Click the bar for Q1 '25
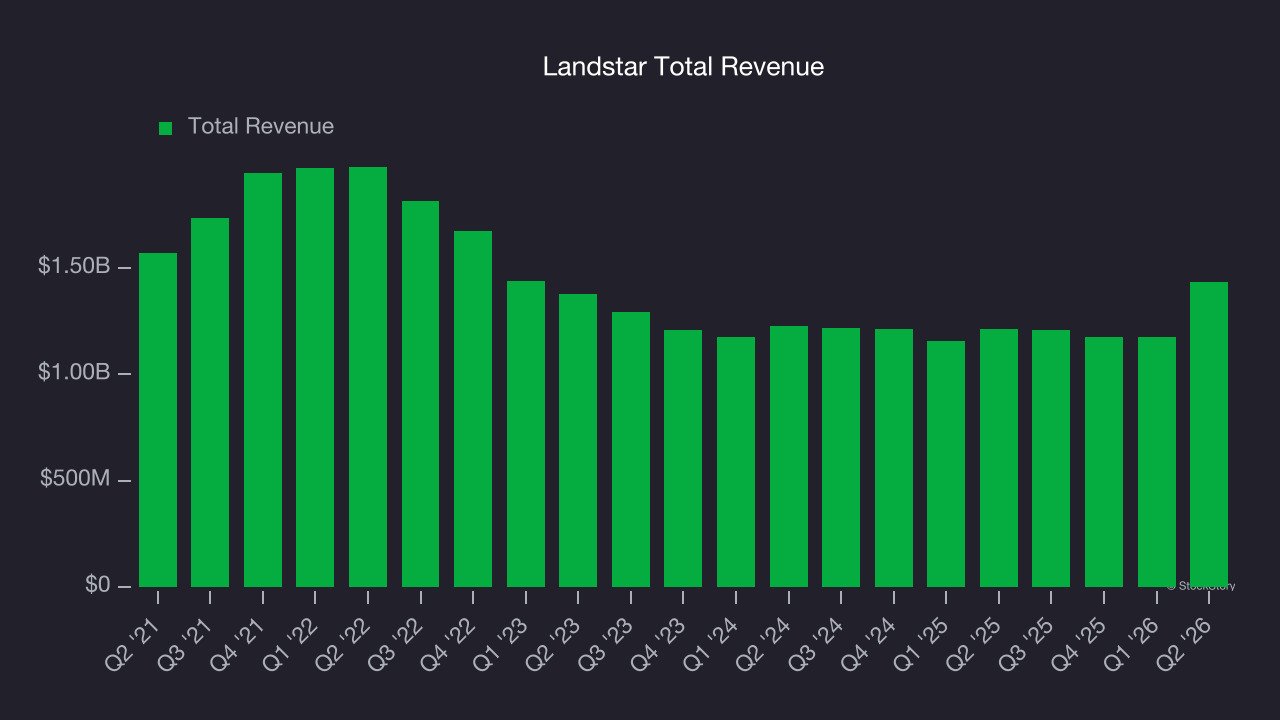 click(946, 464)
